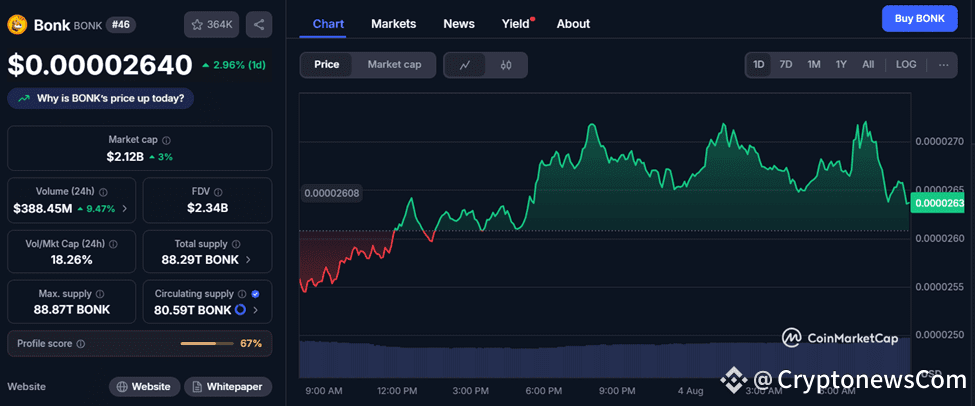Expand Circulating supply details chevron
This screenshot has width=975, height=406.
[256, 310]
